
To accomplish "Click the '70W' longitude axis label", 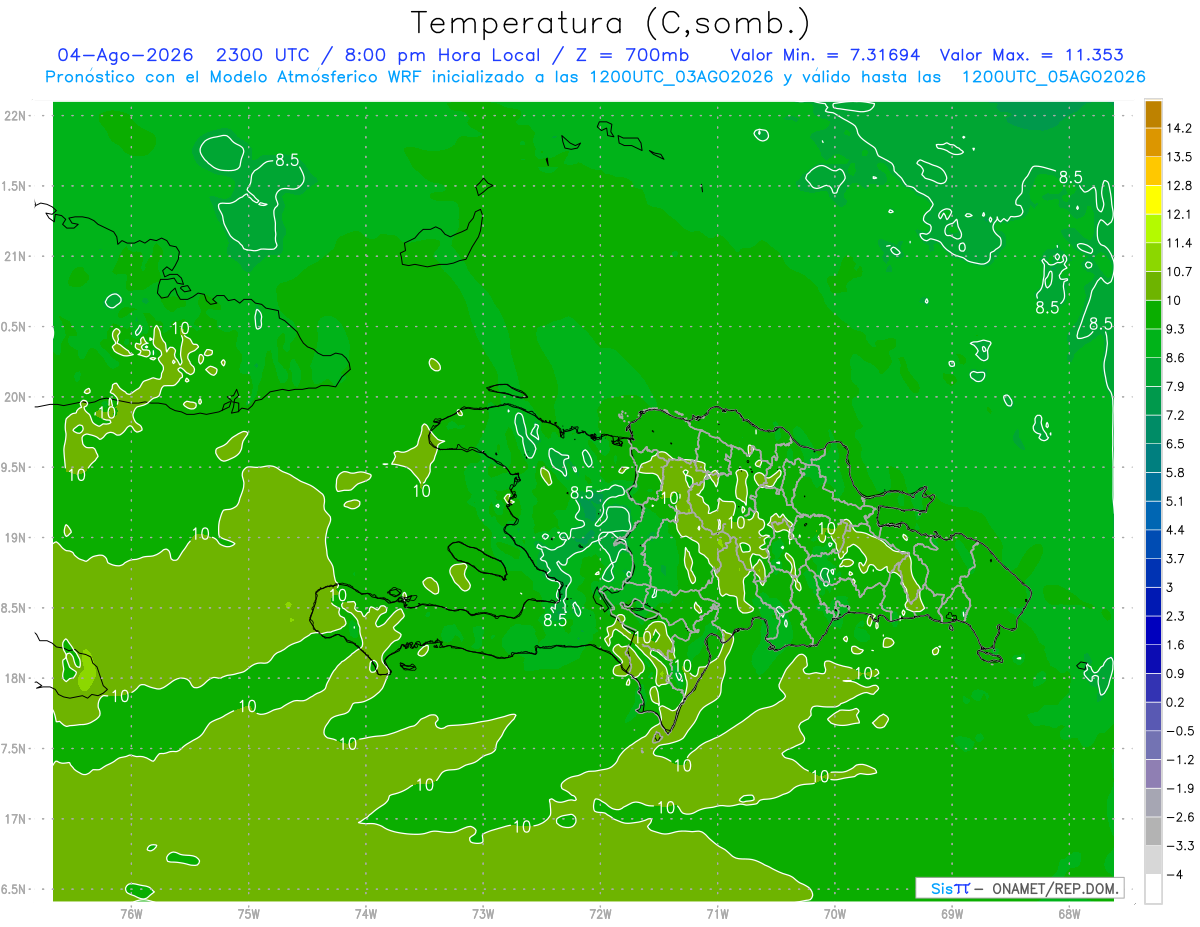I will (x=834, y=913).
